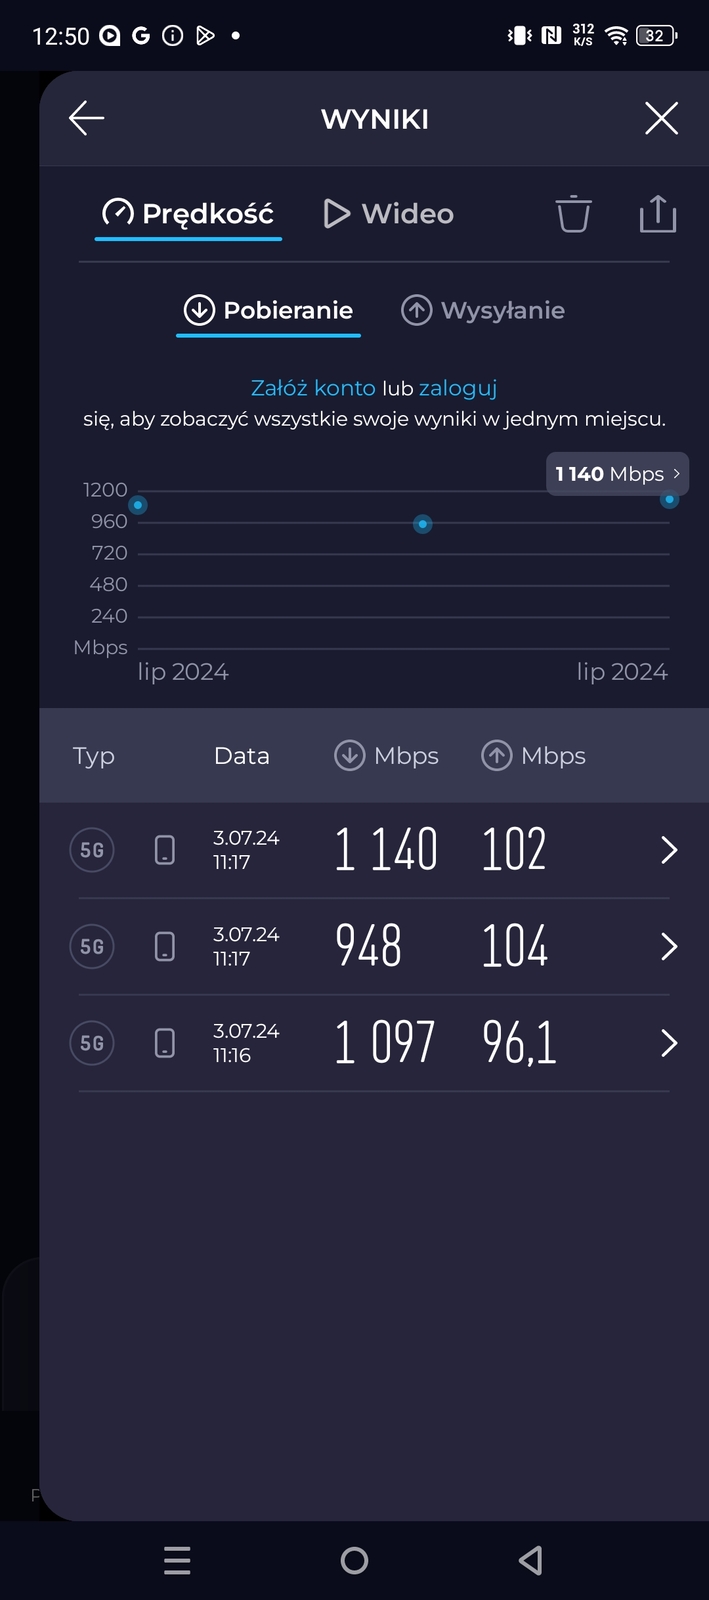This screenshot has width=709, height=1600.
Task: Tap the share results icon
Action: point(657,214)
